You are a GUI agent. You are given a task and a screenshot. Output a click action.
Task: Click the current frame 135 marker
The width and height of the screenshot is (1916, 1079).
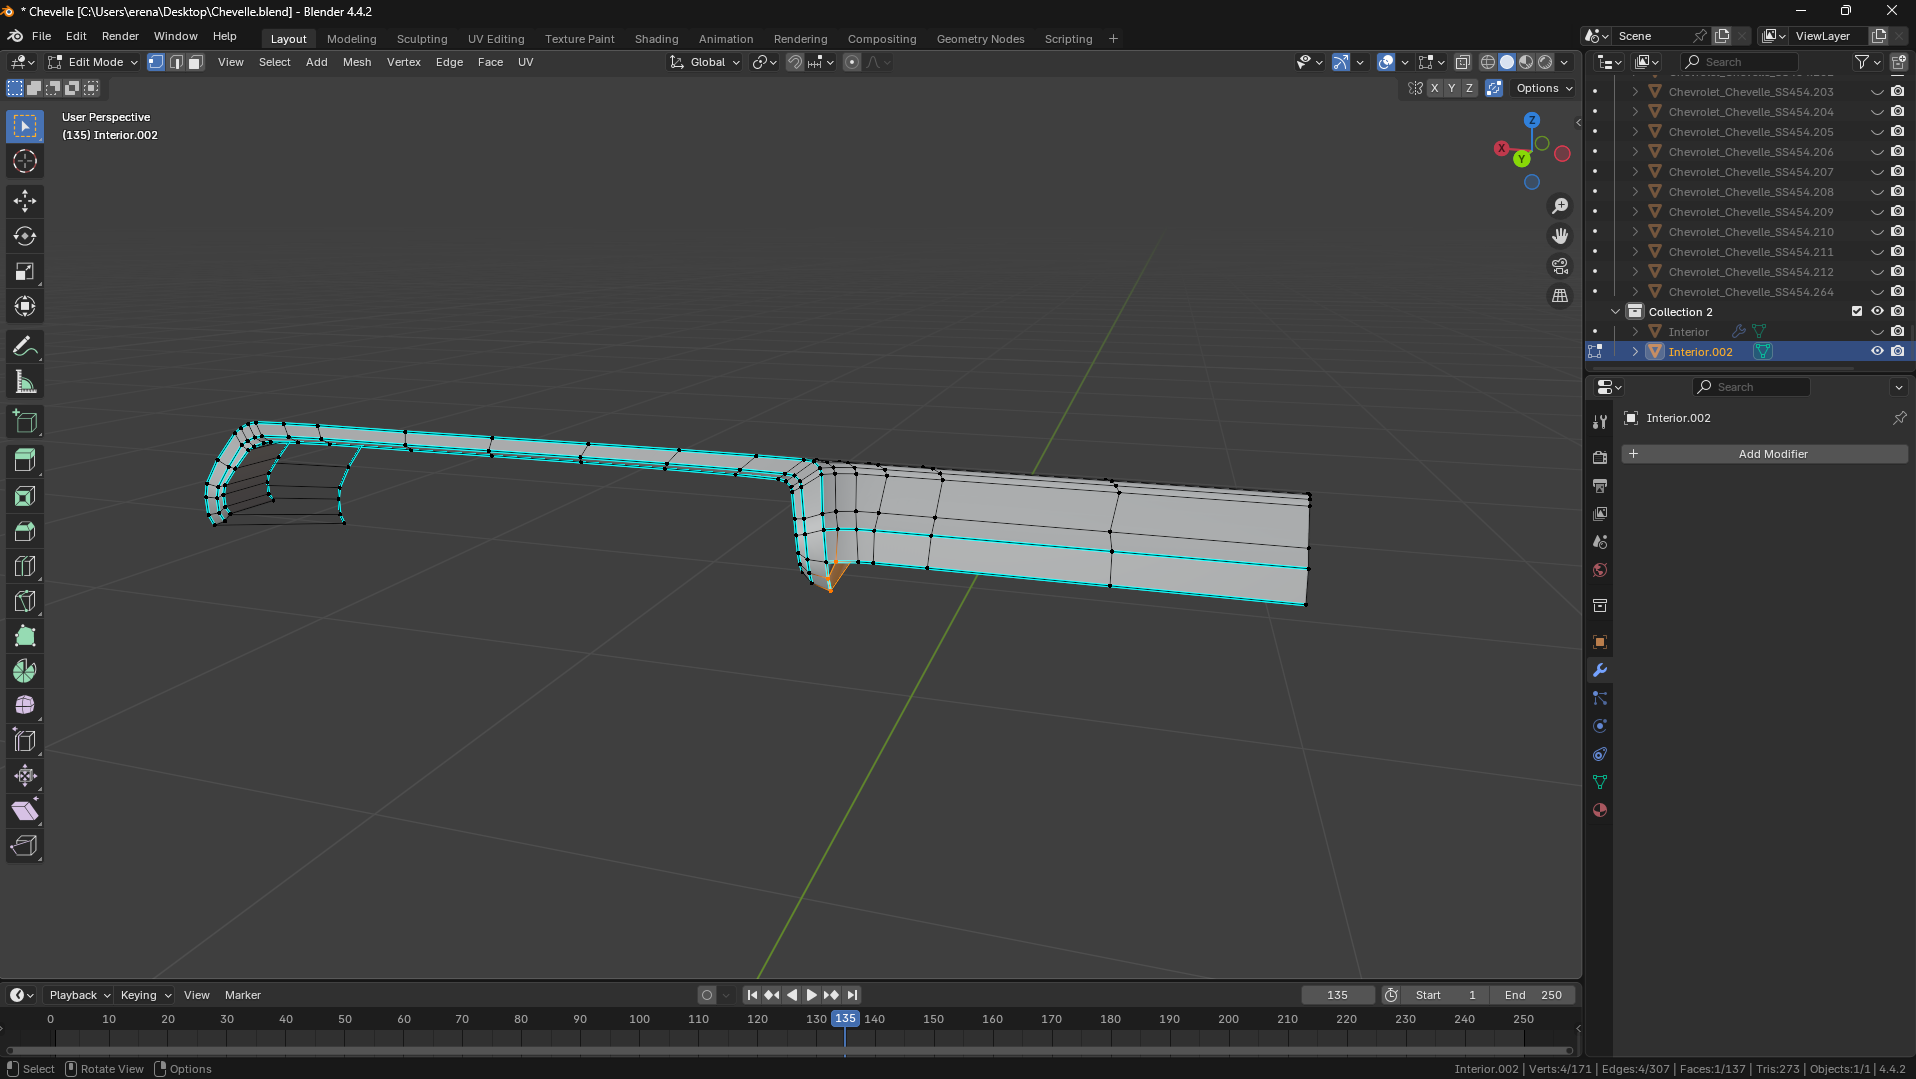pos(845,1018)
